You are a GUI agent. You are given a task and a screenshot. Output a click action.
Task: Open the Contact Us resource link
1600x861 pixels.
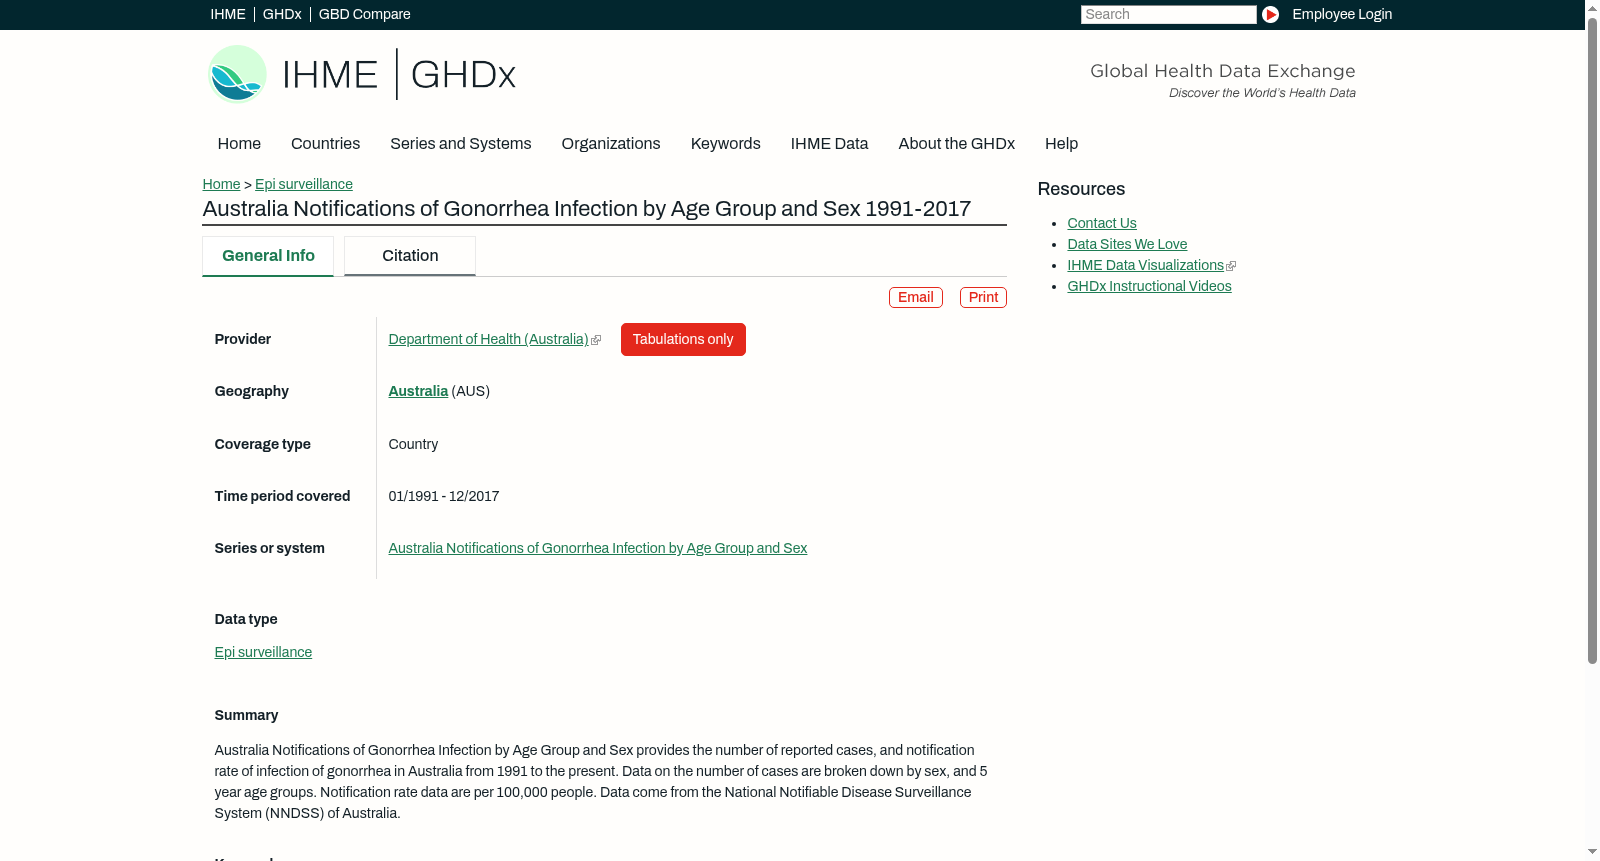1102,223
